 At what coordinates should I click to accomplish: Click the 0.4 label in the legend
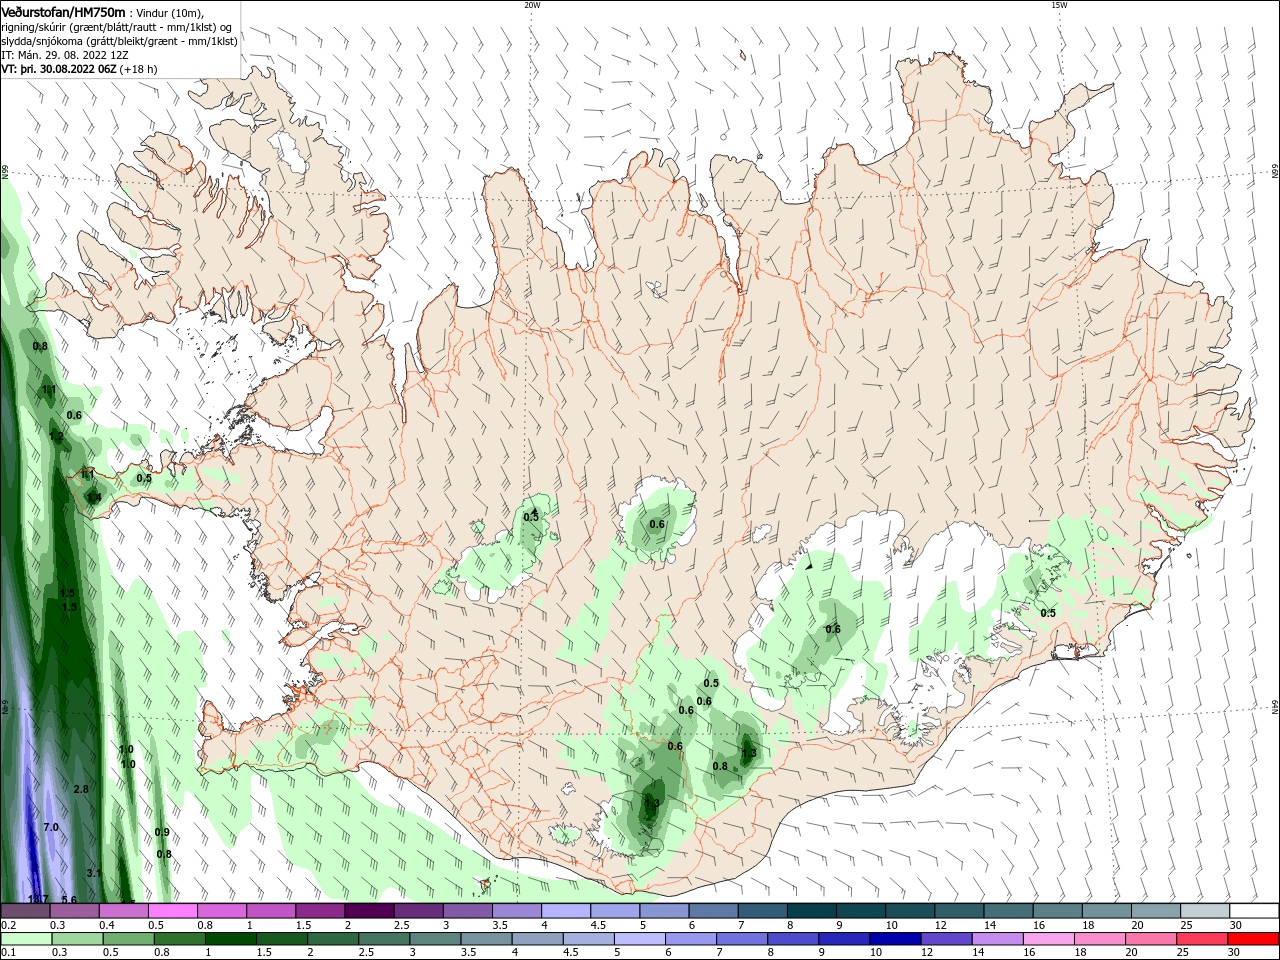(107, 926)
